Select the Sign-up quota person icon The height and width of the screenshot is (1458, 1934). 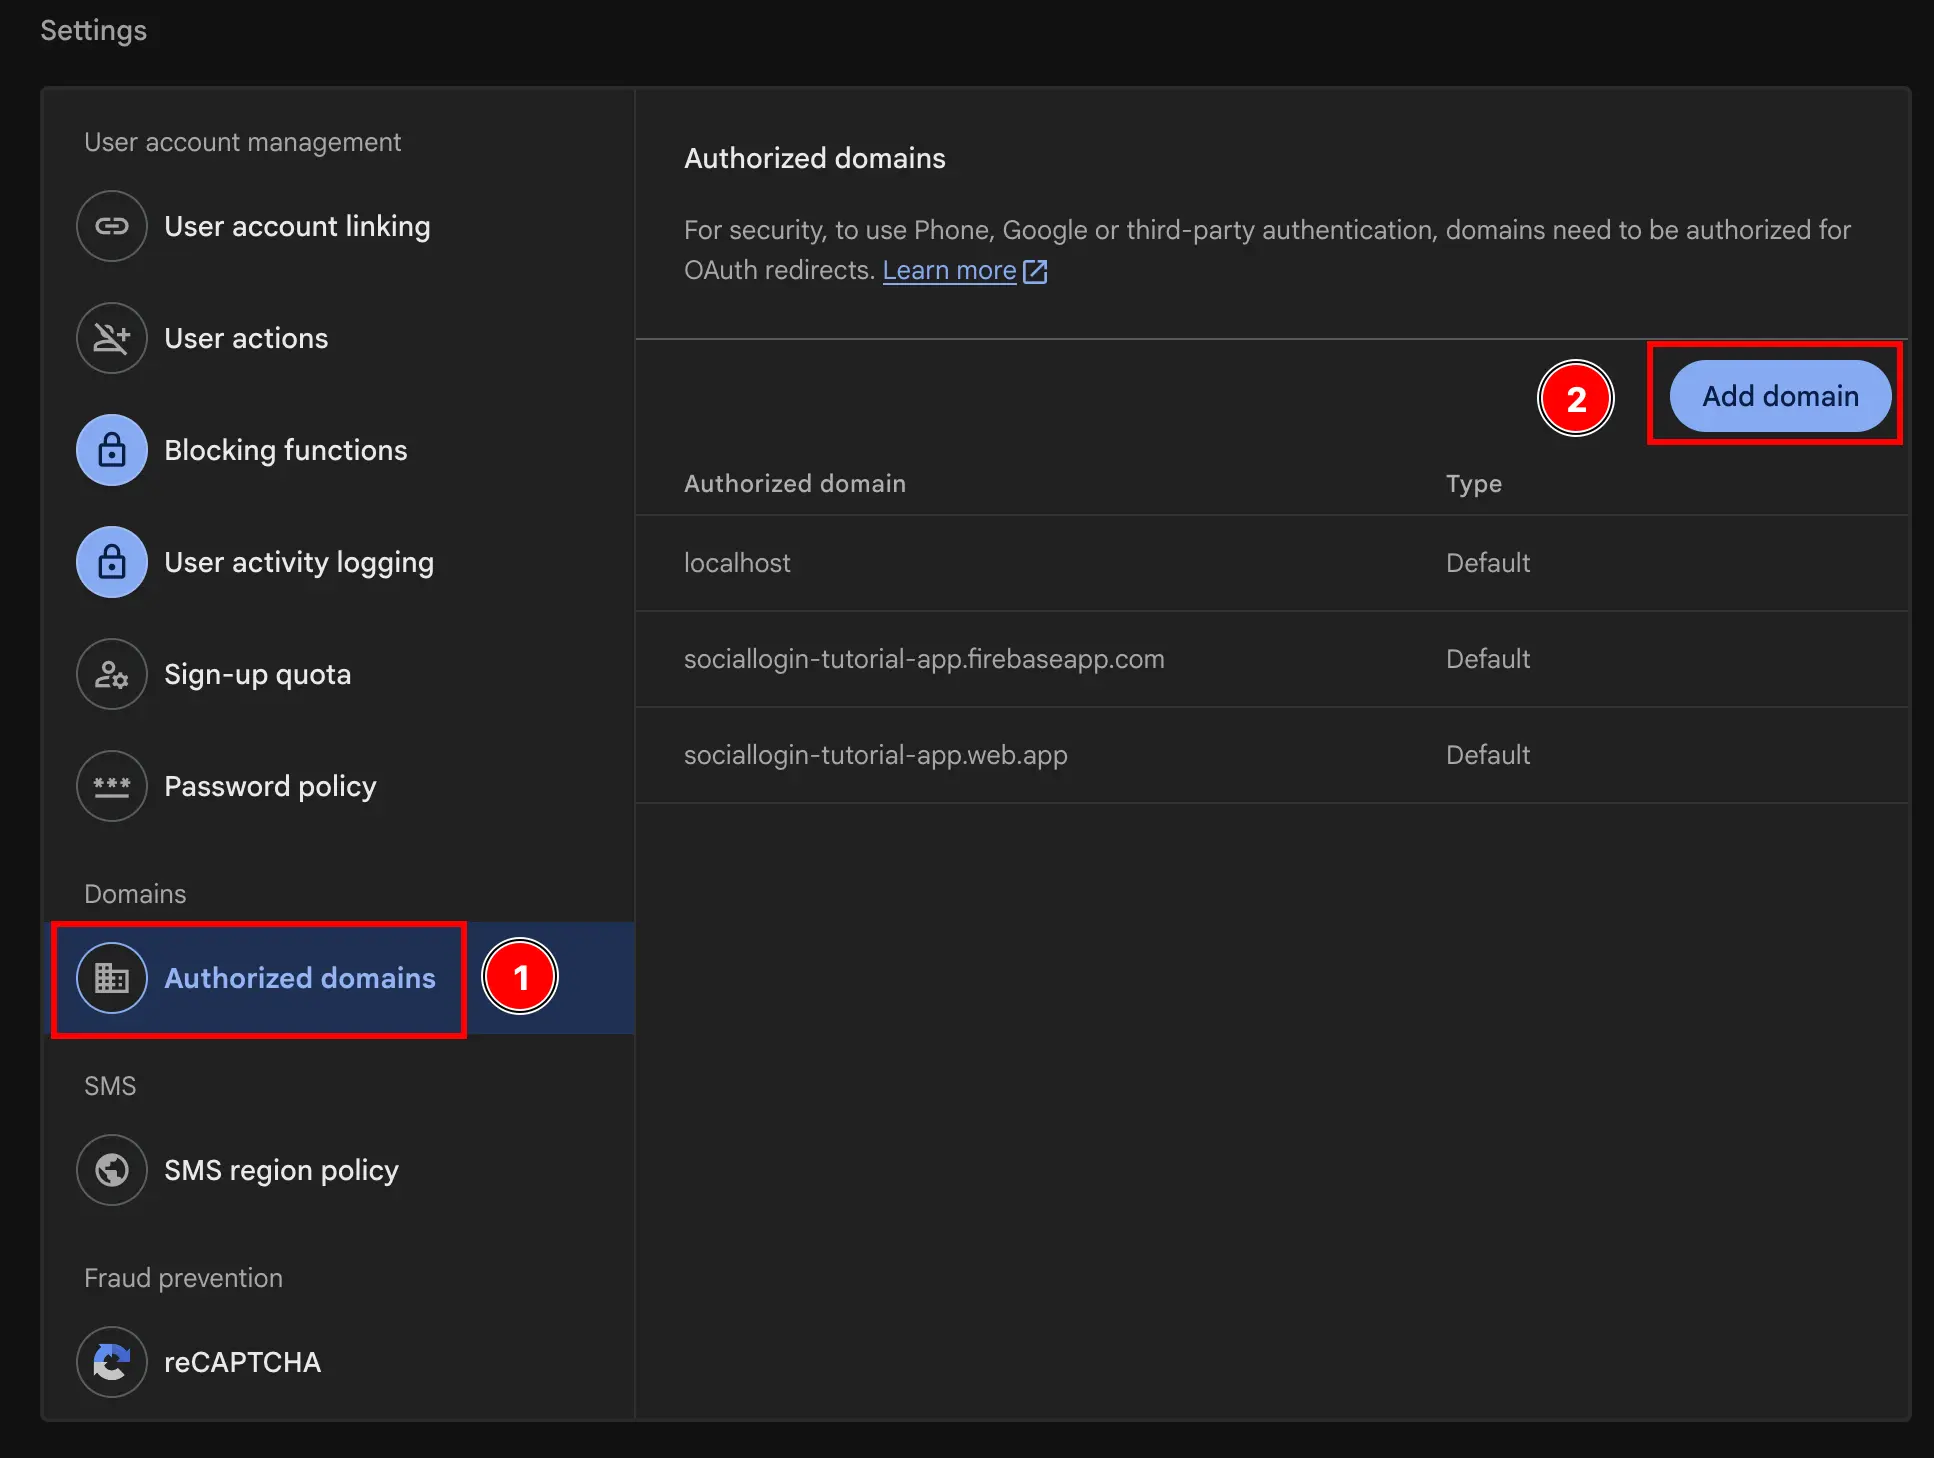111,674
